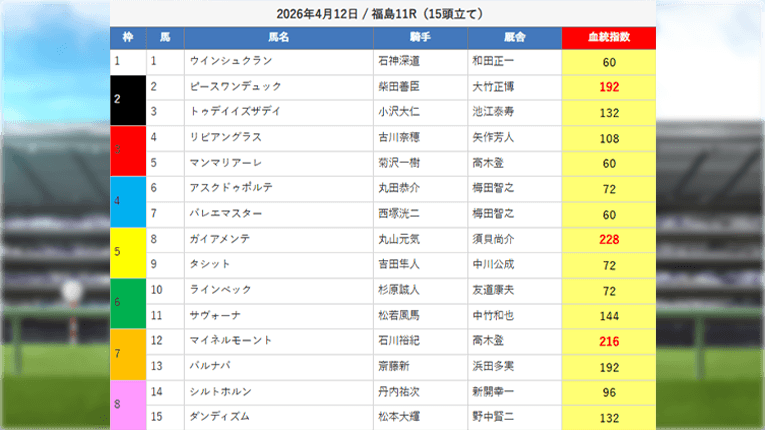Screen dimensions: 765x430
Task: Select horse name タシット
Action: pos(210,264)
